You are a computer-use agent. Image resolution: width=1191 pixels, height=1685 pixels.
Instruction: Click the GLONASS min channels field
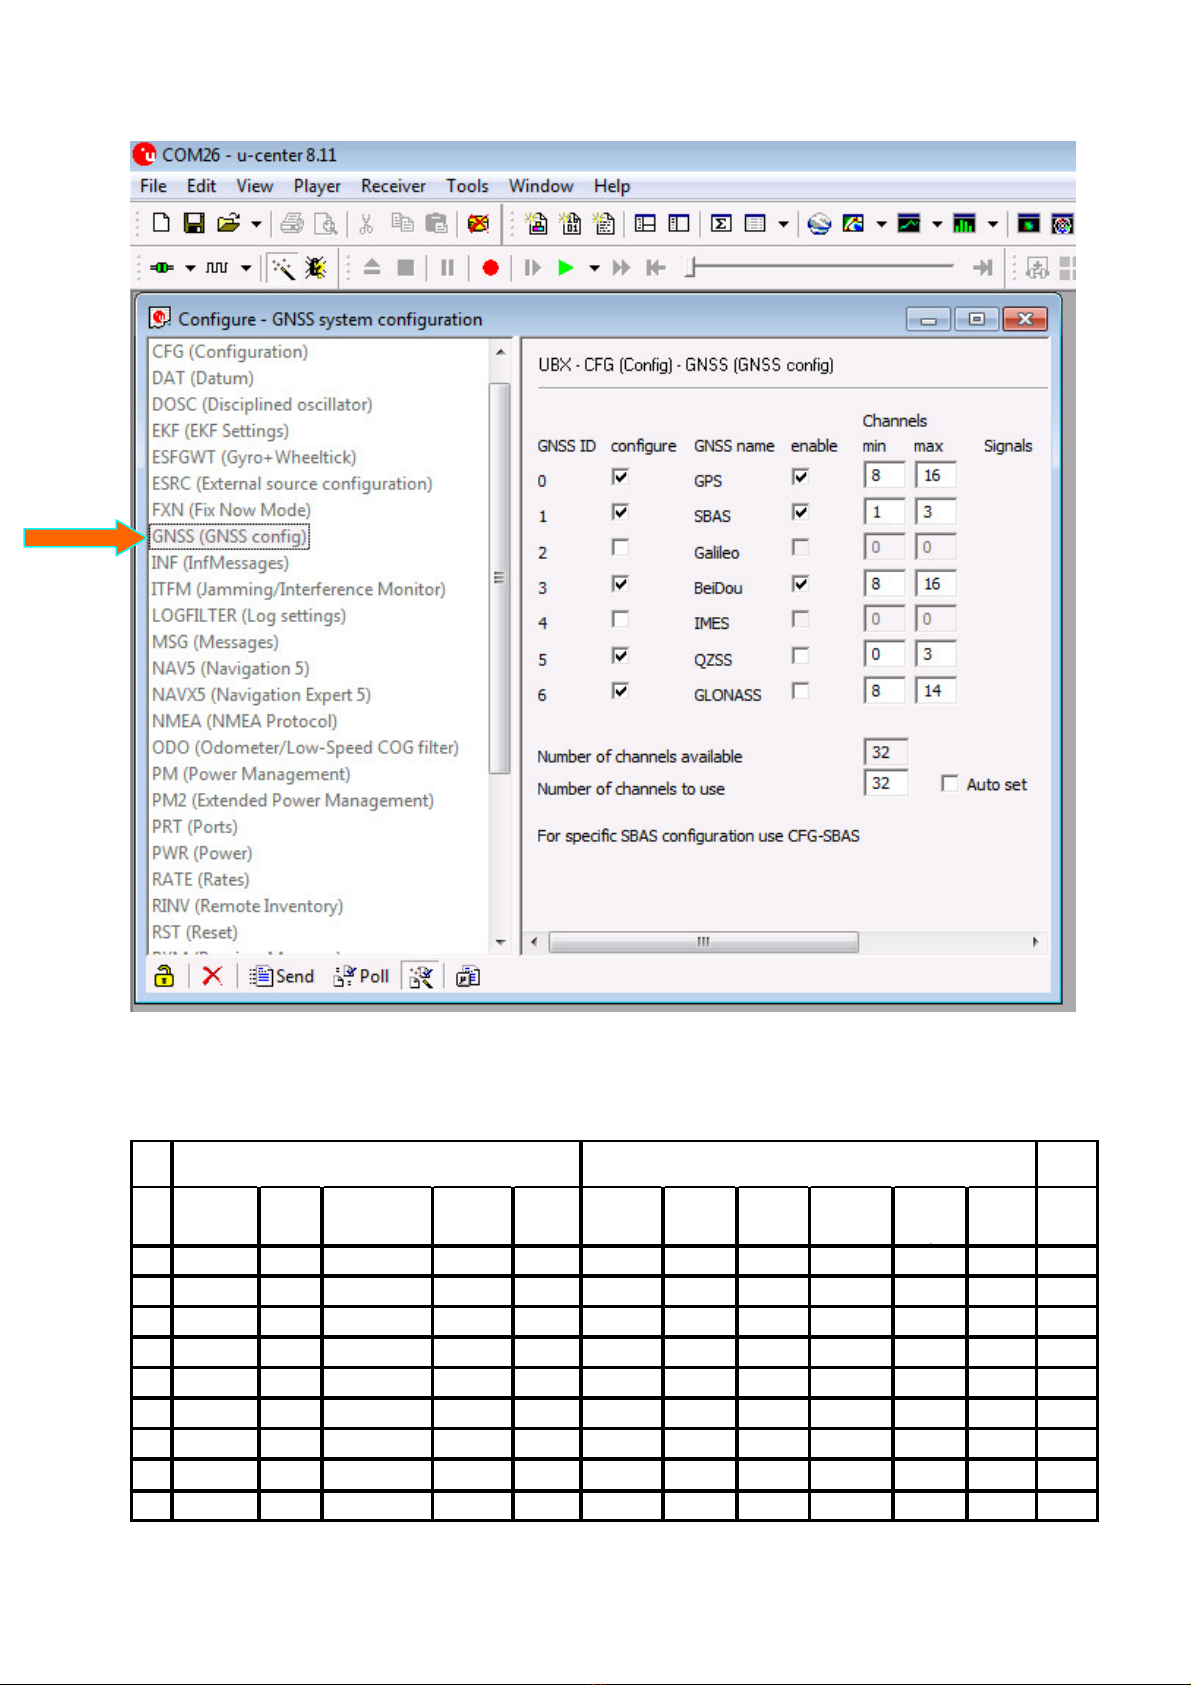884,690
